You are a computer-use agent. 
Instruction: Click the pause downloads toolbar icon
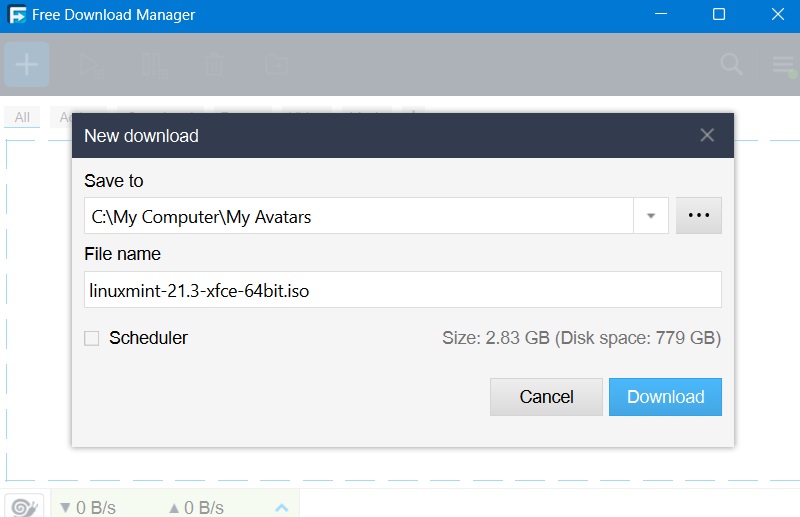click(154, 65)
